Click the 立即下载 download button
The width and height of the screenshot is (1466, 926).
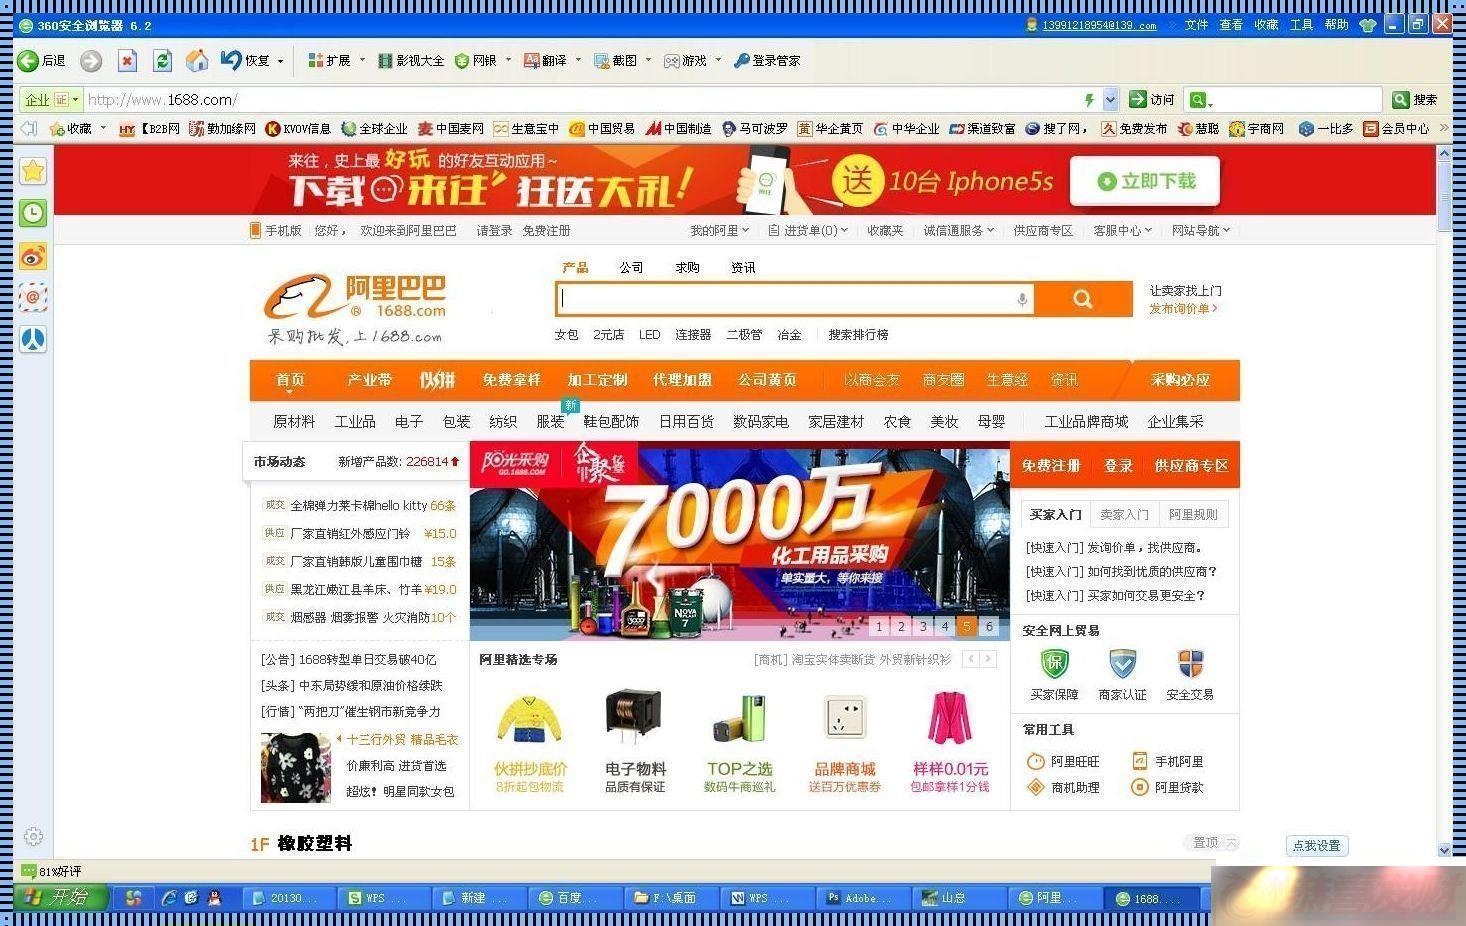pyautogui.click(x=1145, y=182)
